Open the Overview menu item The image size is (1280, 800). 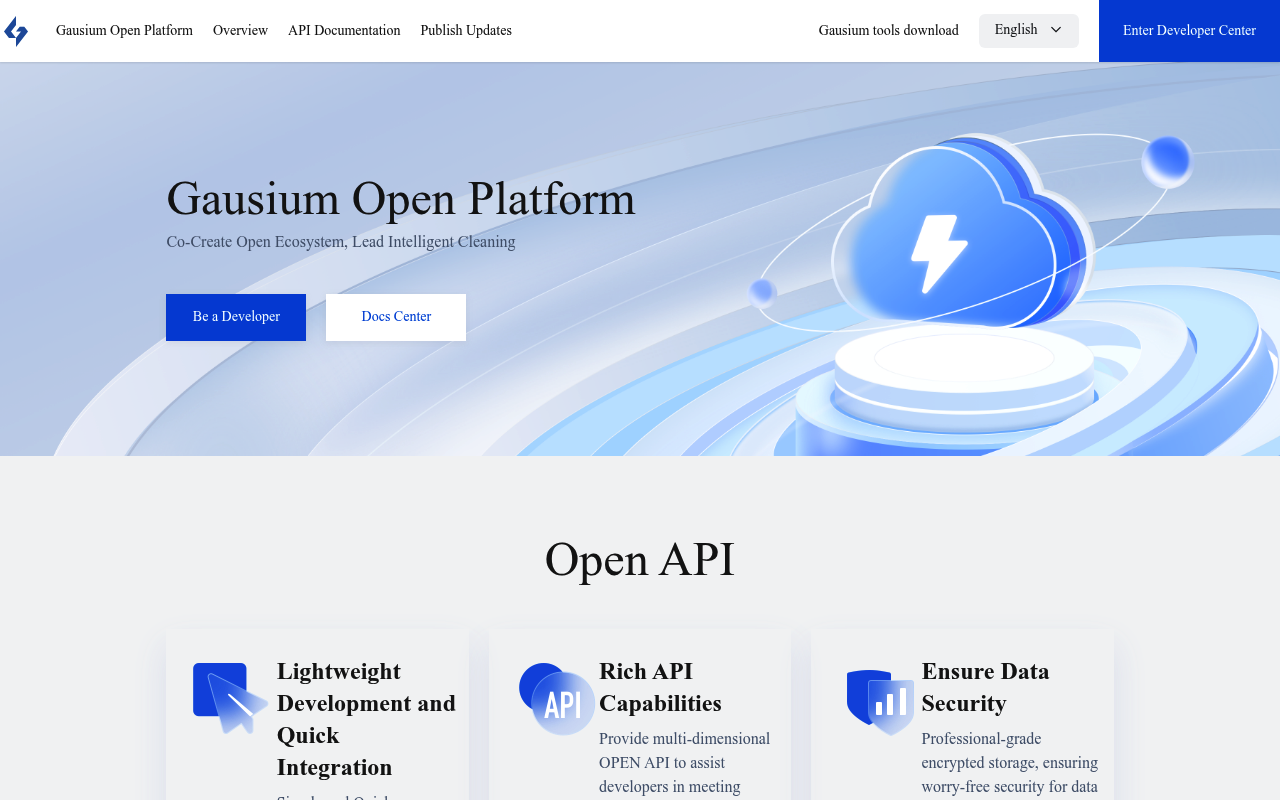pos(240,30)
